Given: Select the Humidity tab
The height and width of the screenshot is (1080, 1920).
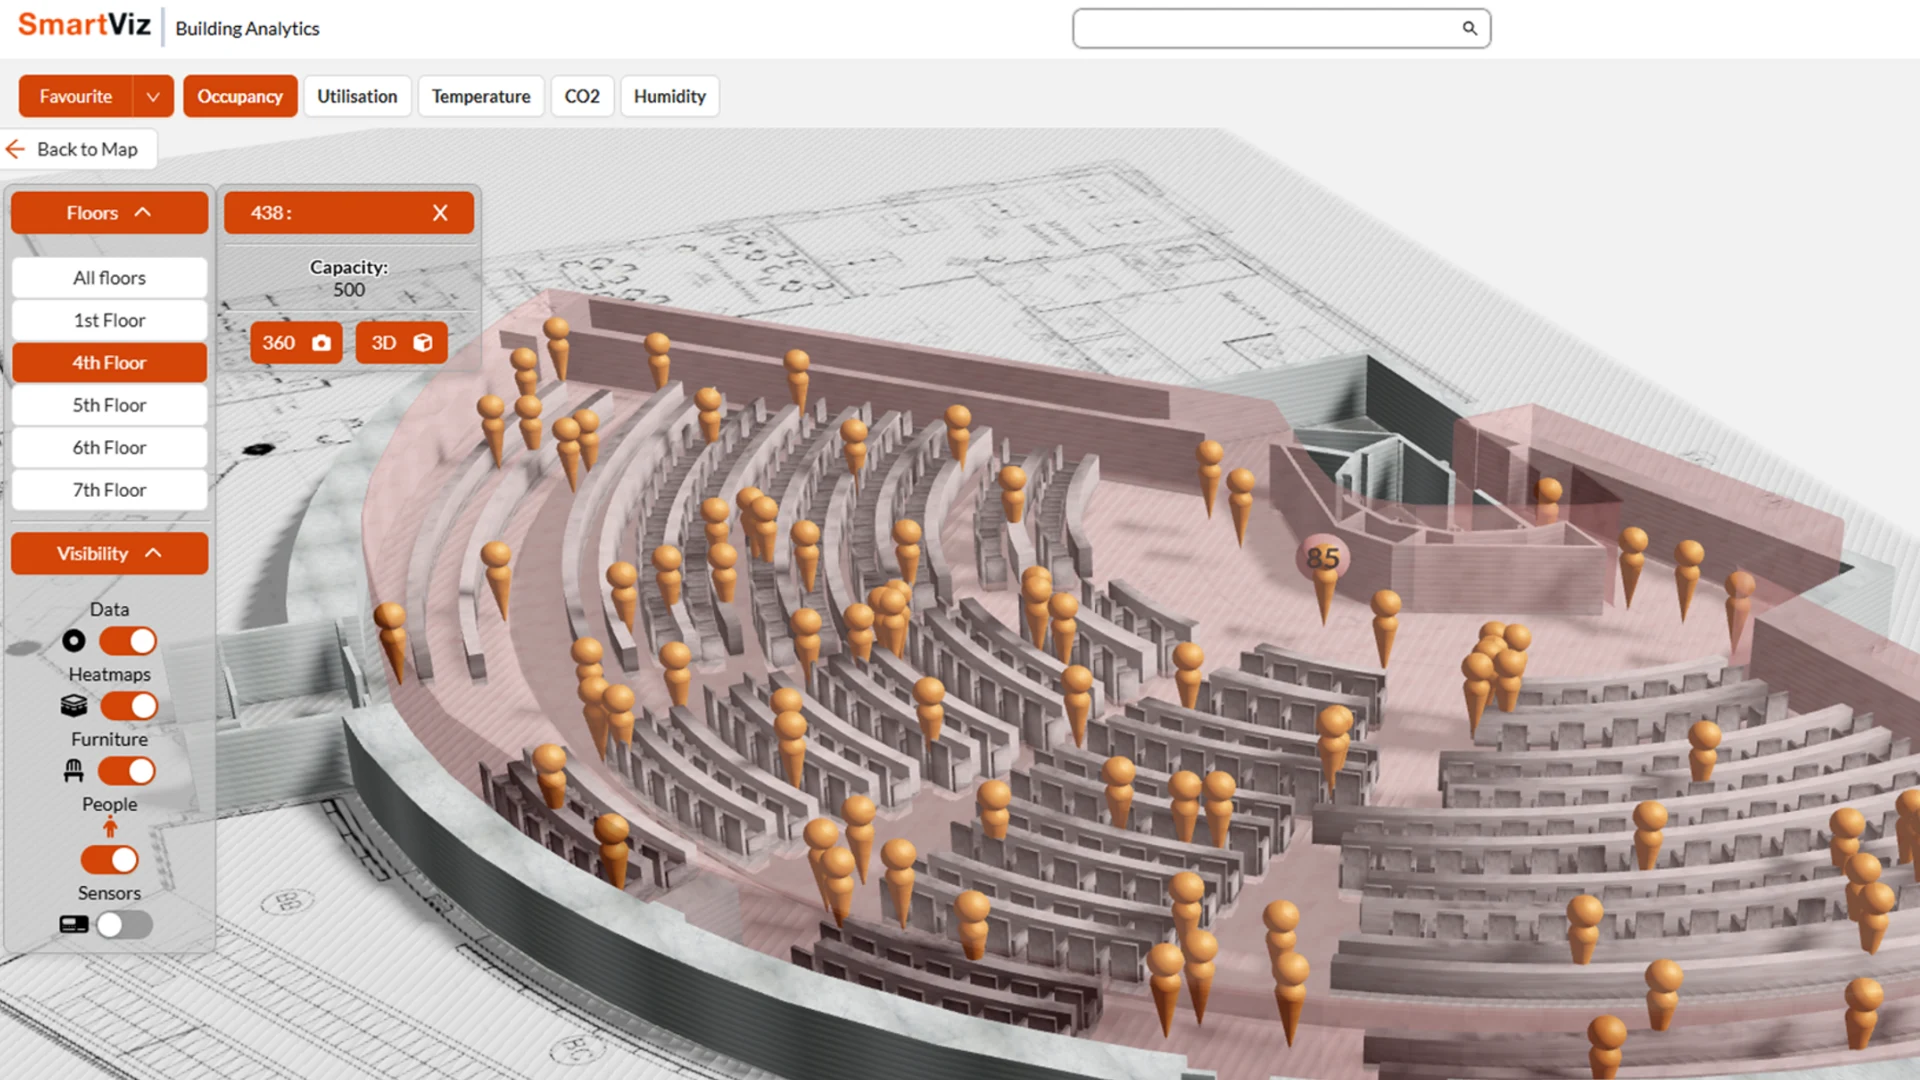Looking at the screenshot, I should coord(670,96).
